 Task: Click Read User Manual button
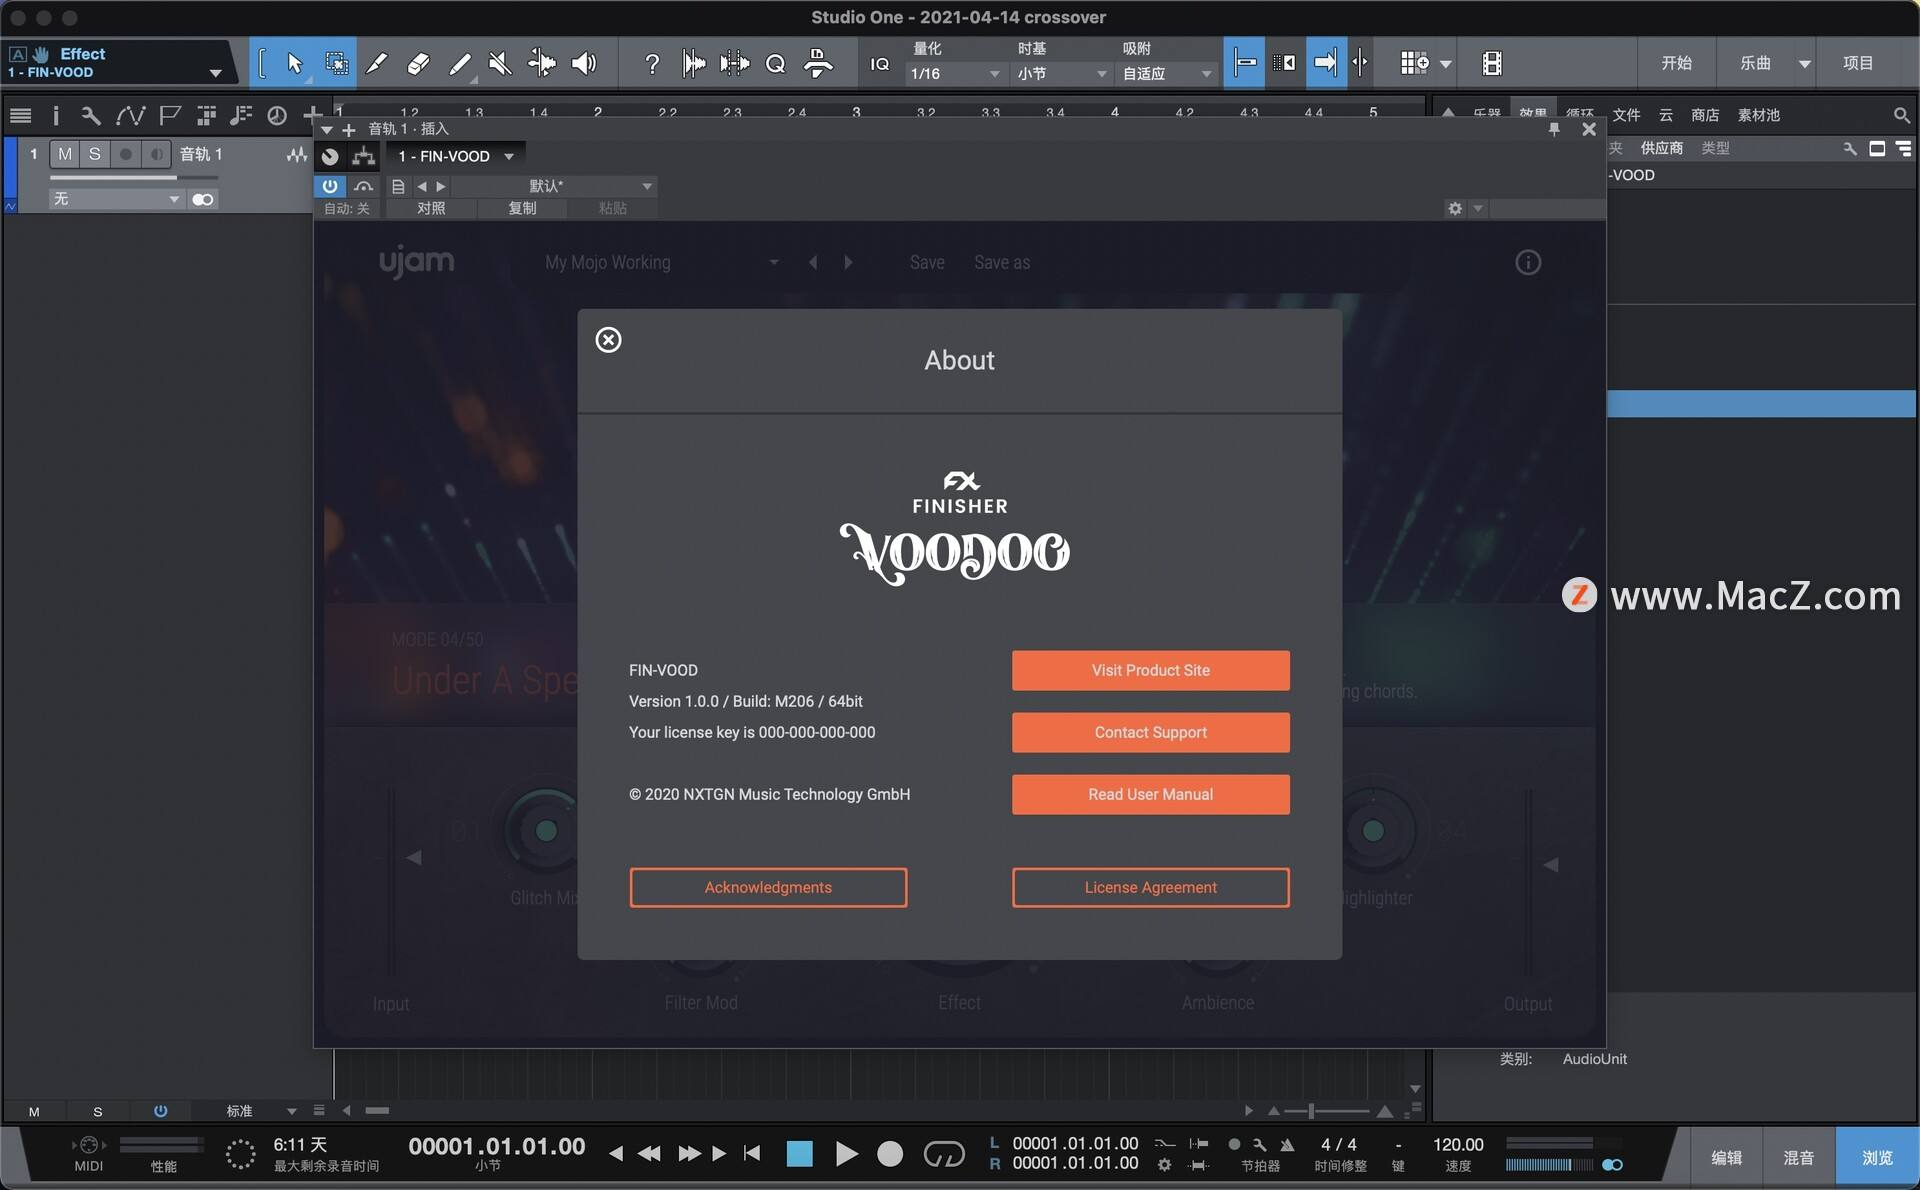click(x=1150, y=794)
